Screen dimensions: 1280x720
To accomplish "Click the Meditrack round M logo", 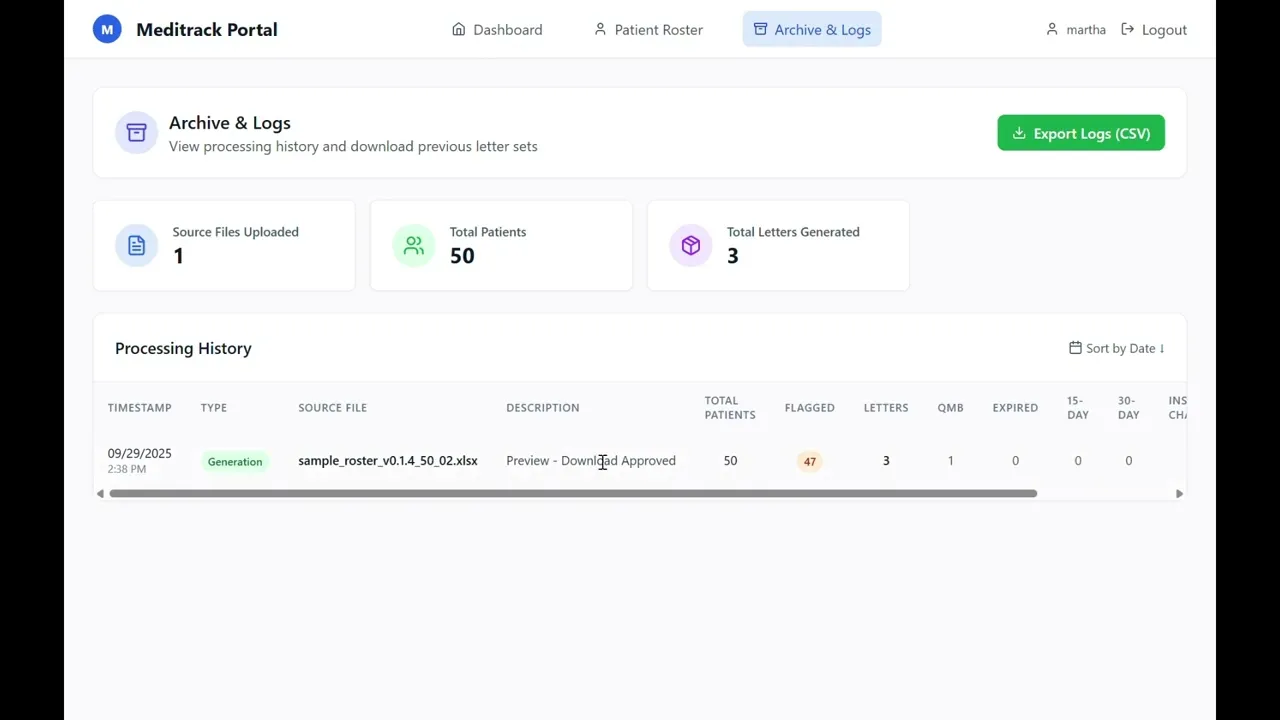I will pyautogui.click(x=107, y=30).
